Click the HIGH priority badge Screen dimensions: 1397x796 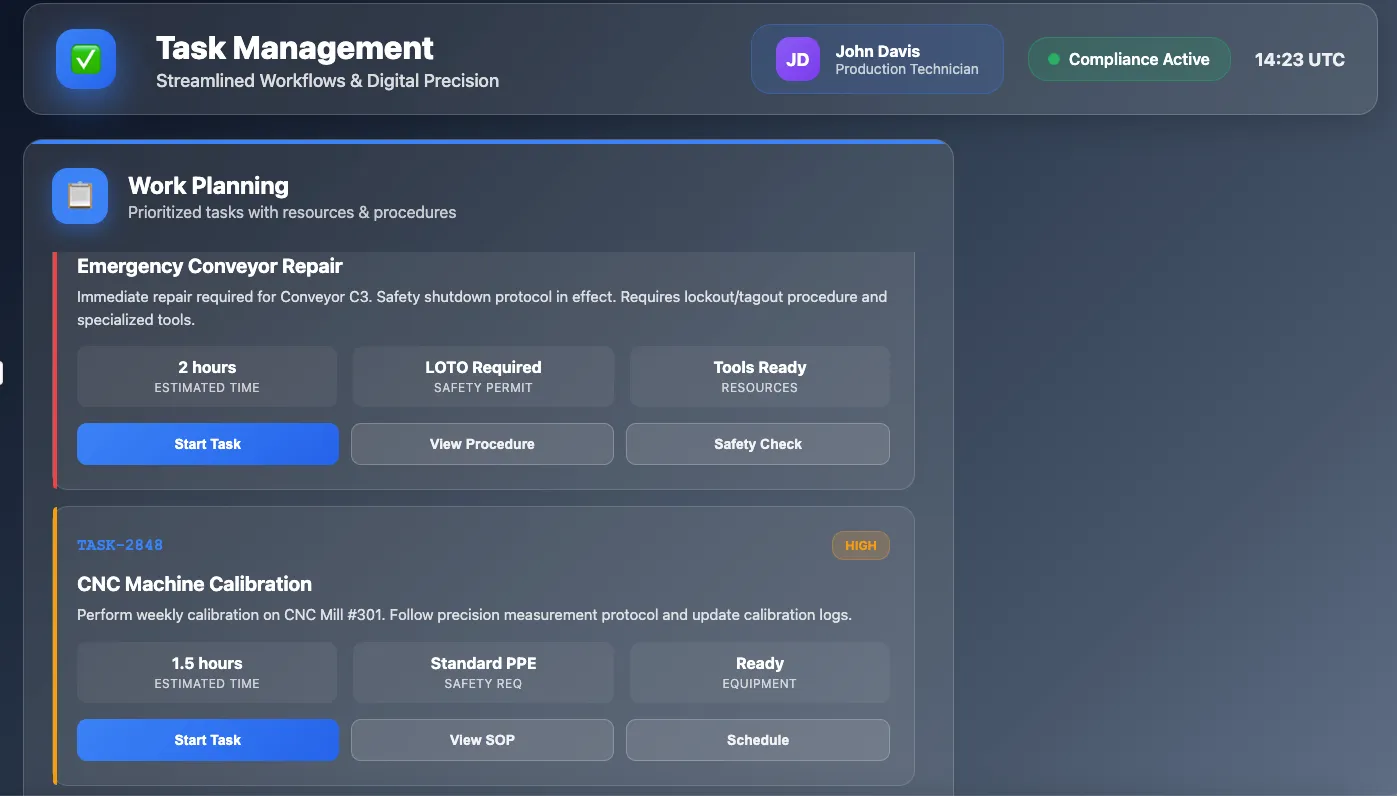[860, 545]
